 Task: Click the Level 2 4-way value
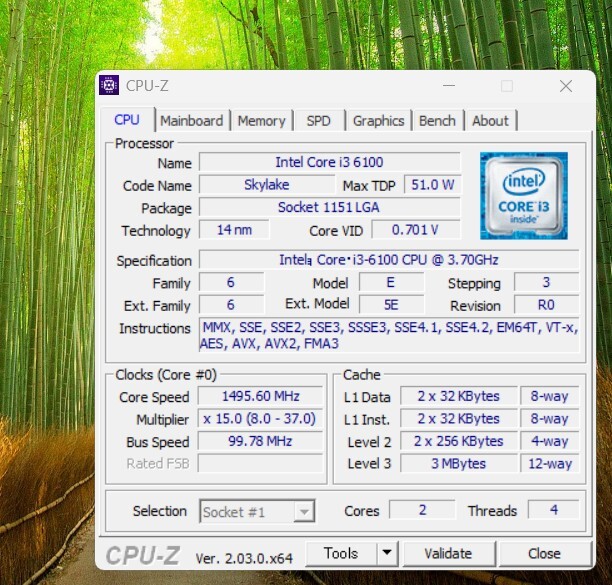click(x=550, y=441)
